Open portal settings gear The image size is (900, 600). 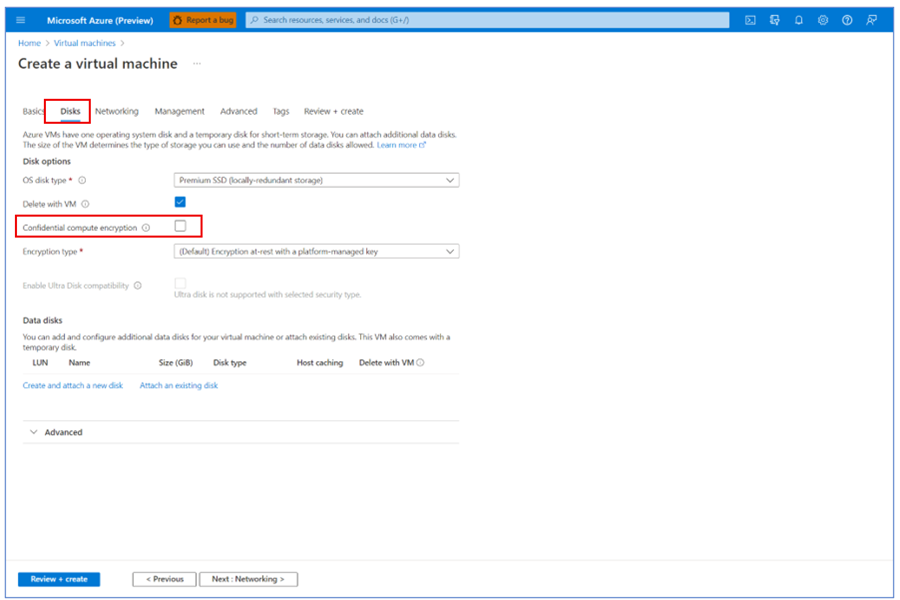coord(823,20)
